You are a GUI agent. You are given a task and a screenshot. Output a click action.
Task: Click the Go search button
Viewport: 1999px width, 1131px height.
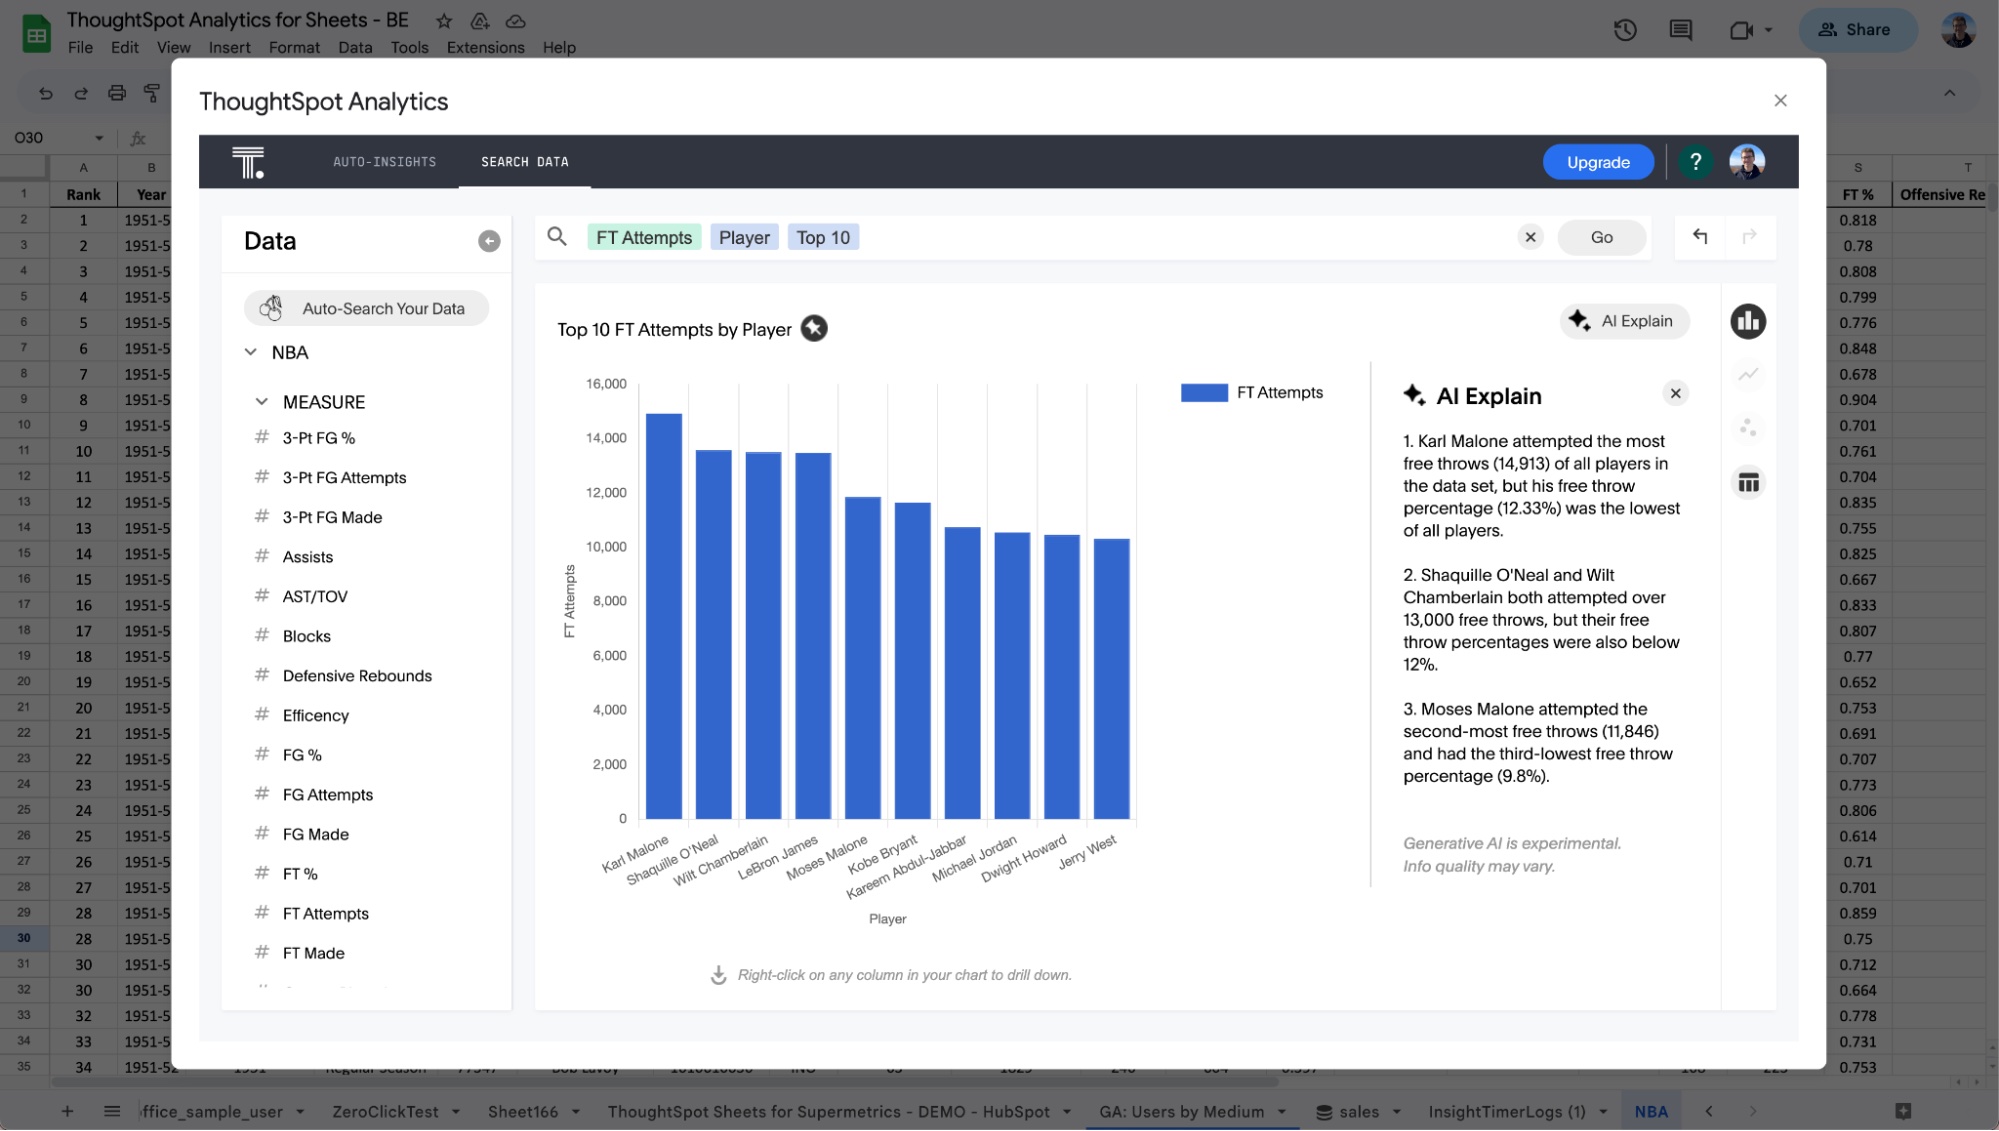[1601, 237]
